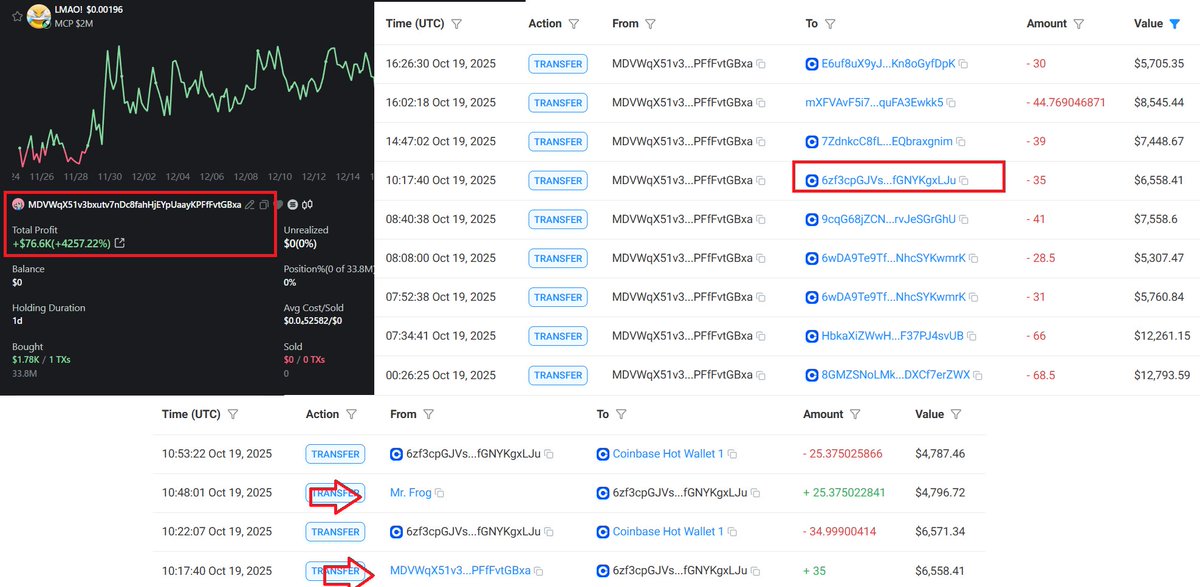The height and width of the screenshot is (587, 1200).
Task: Copy the full MDVWqX51v3bxutv7 wallet address
Action: tap(264, 204)
